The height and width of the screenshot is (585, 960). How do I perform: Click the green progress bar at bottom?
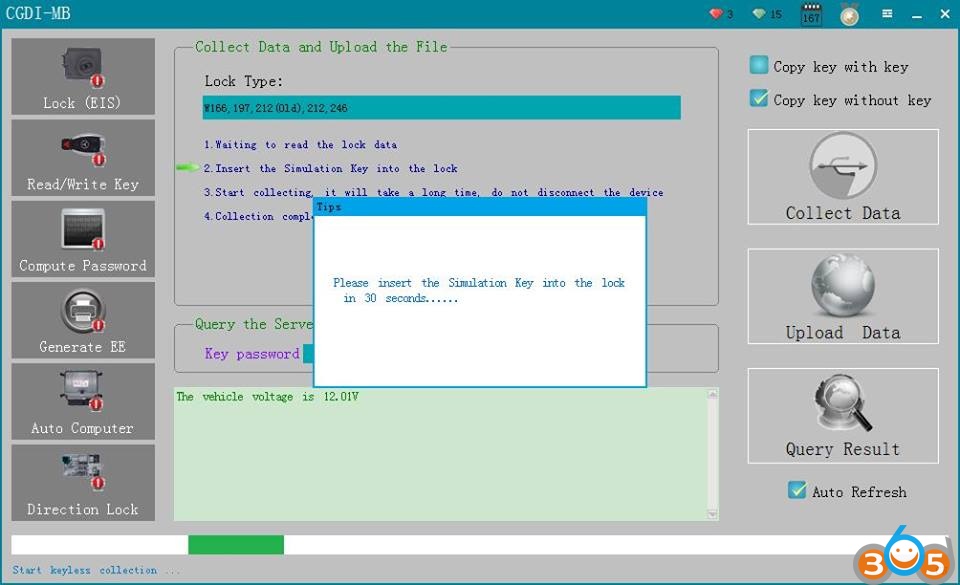(x=236, y=545)
